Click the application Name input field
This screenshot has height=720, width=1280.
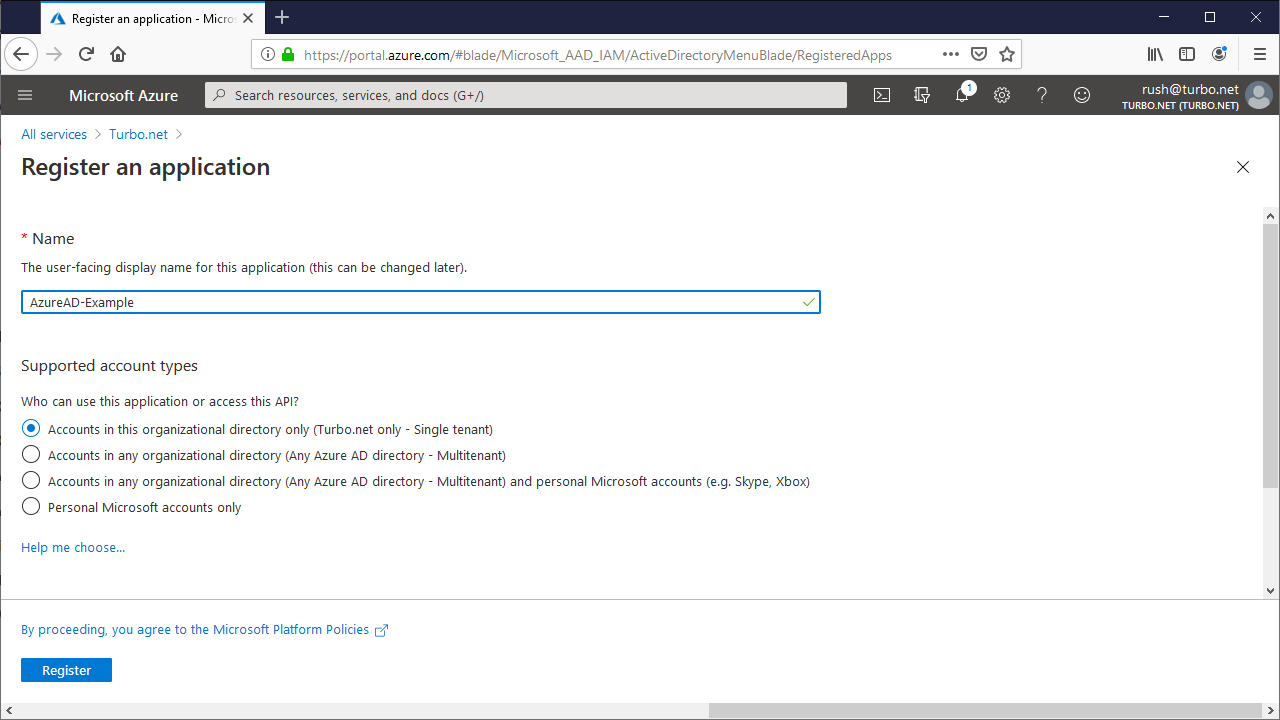click(x=420, y=301)
